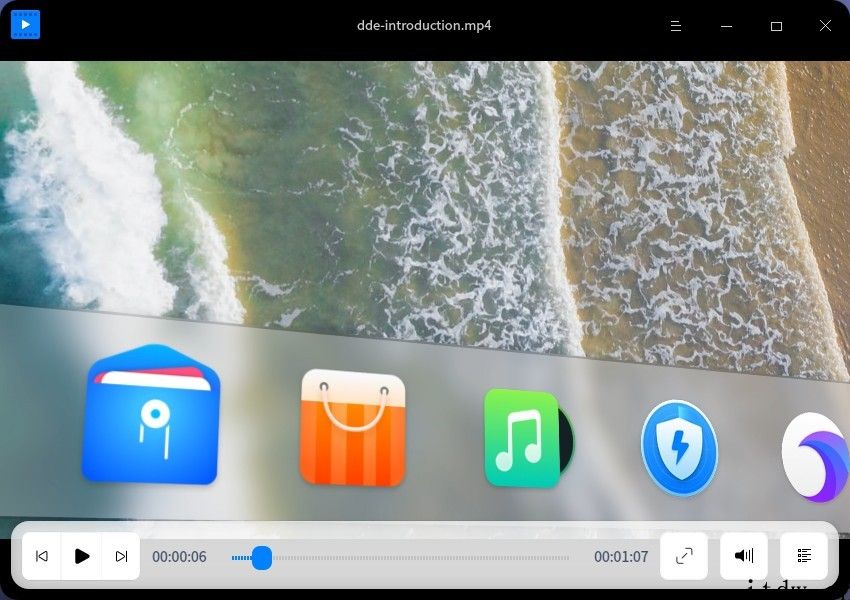Click the orange shopping bag app store icon
The height and width of the screenshot is (600, 850).
pos(353,428)
